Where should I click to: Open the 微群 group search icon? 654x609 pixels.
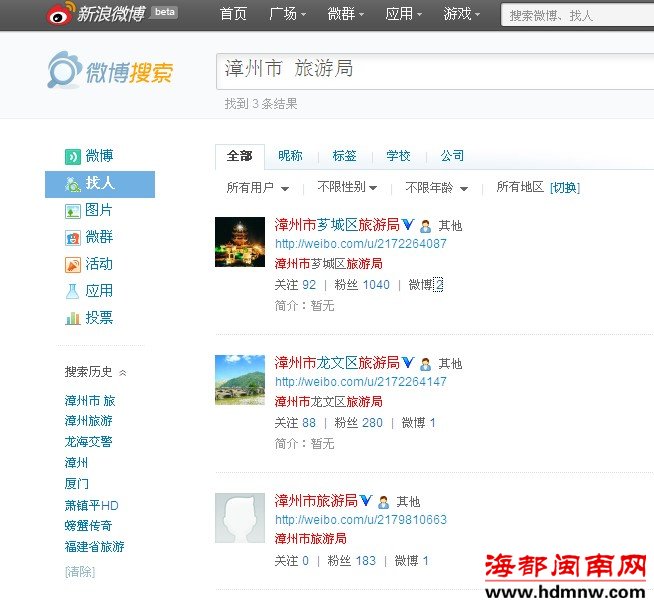coord(73,238)
